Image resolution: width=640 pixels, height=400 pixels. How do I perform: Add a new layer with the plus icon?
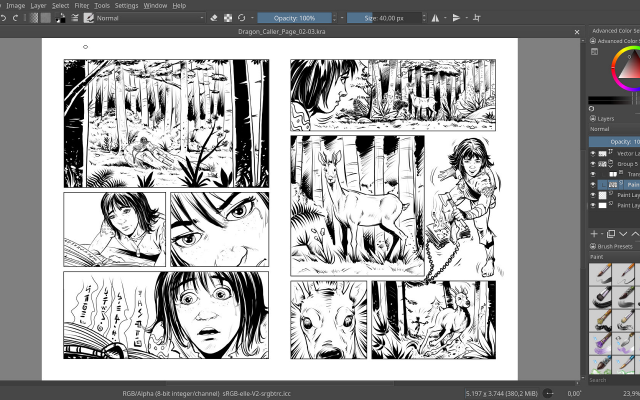[594, 233]
